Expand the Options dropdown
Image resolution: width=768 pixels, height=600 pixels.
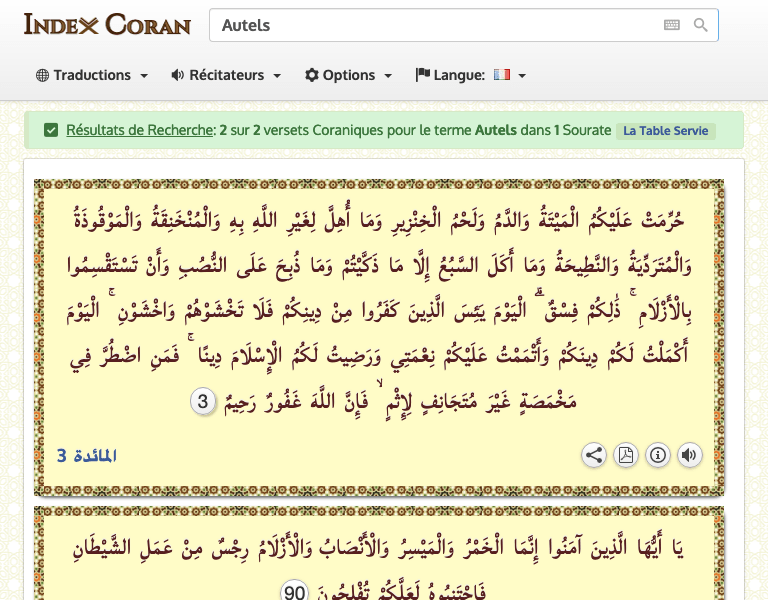348,75
